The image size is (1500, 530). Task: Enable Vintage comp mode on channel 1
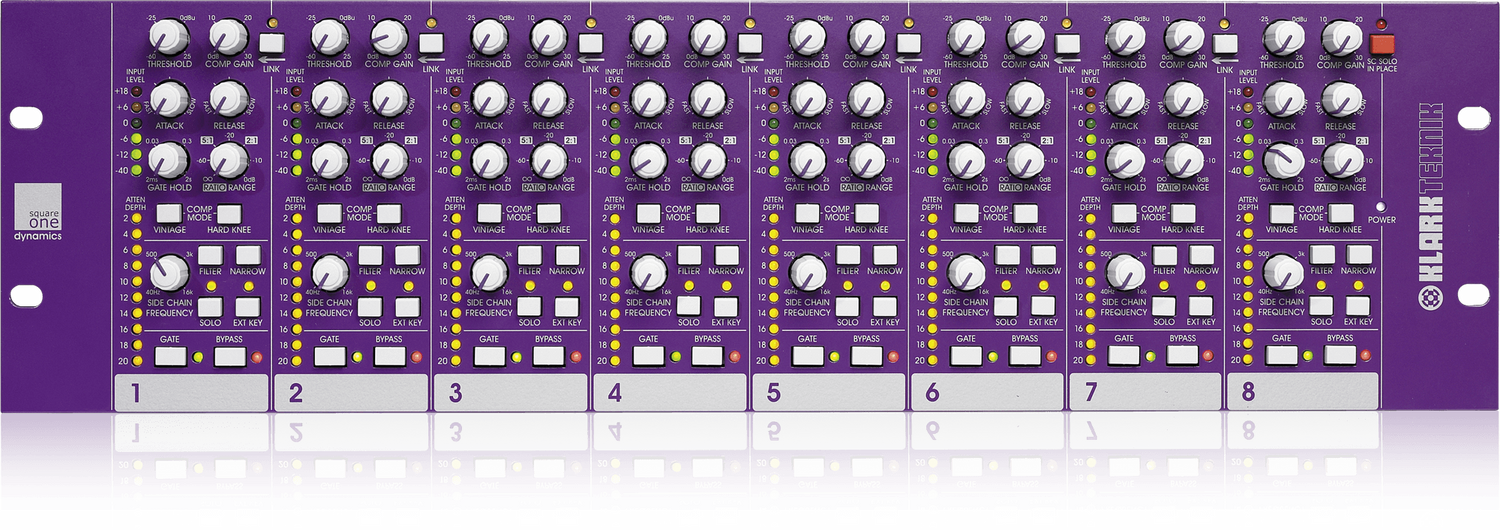click(x=171, y=212)
